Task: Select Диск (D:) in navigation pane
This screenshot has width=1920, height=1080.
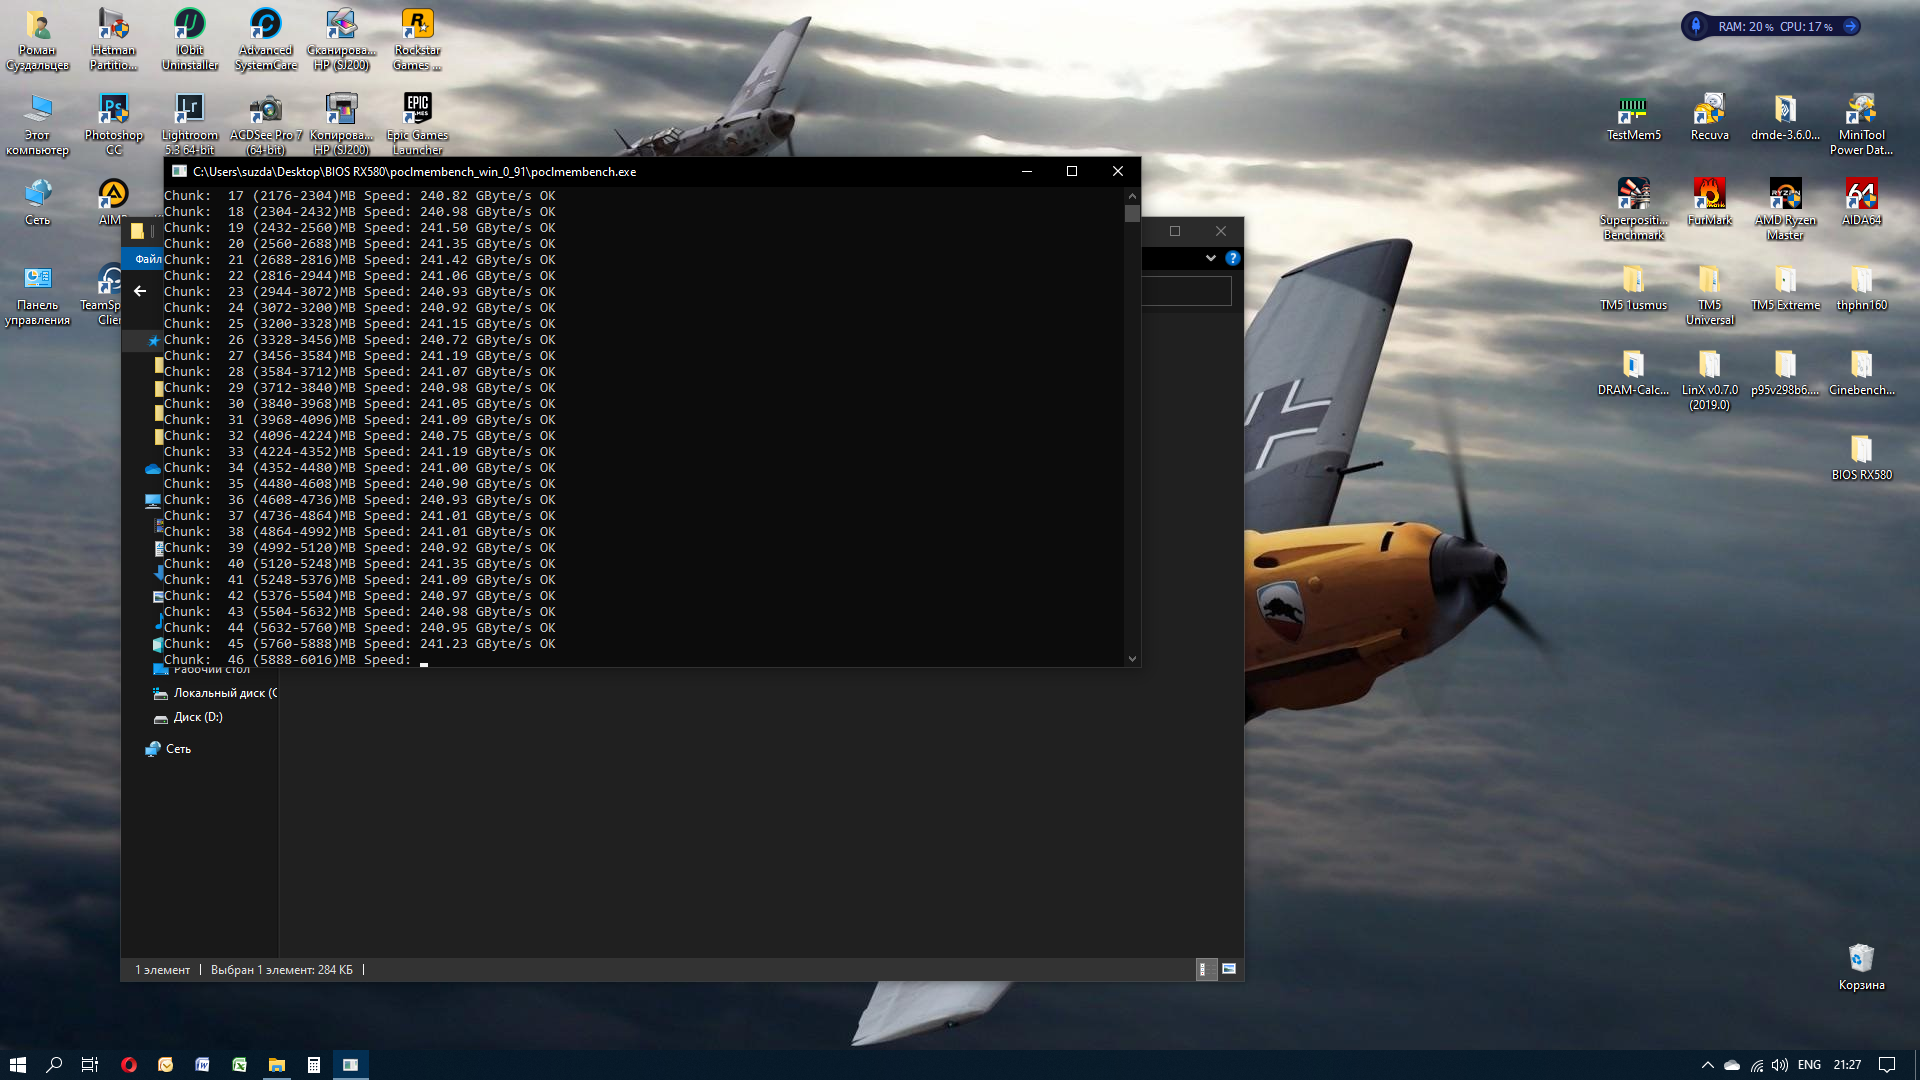Action: [198, 717]
